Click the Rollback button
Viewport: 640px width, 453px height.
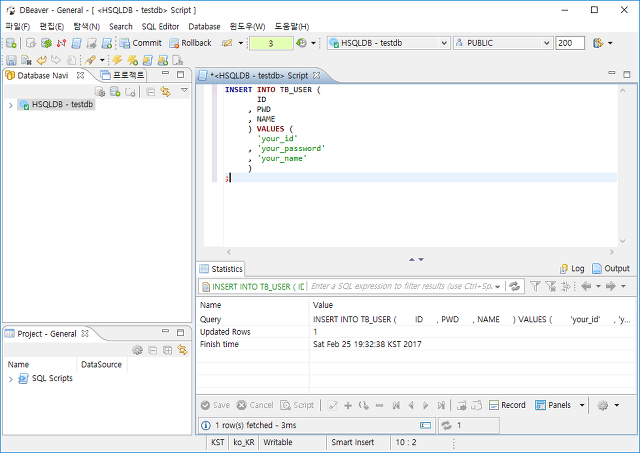(x=190, y=43)
